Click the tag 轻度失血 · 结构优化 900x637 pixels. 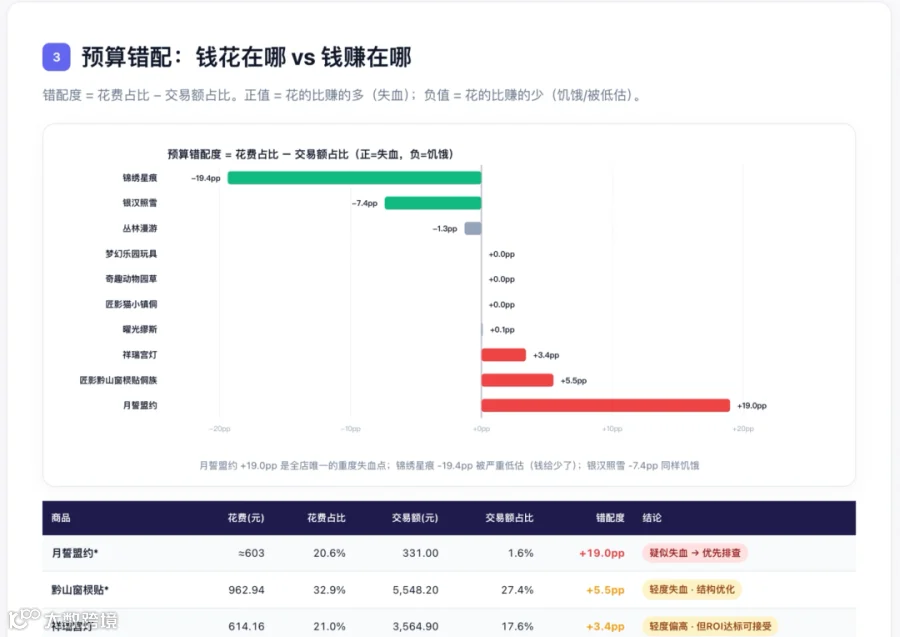point(692,589)
